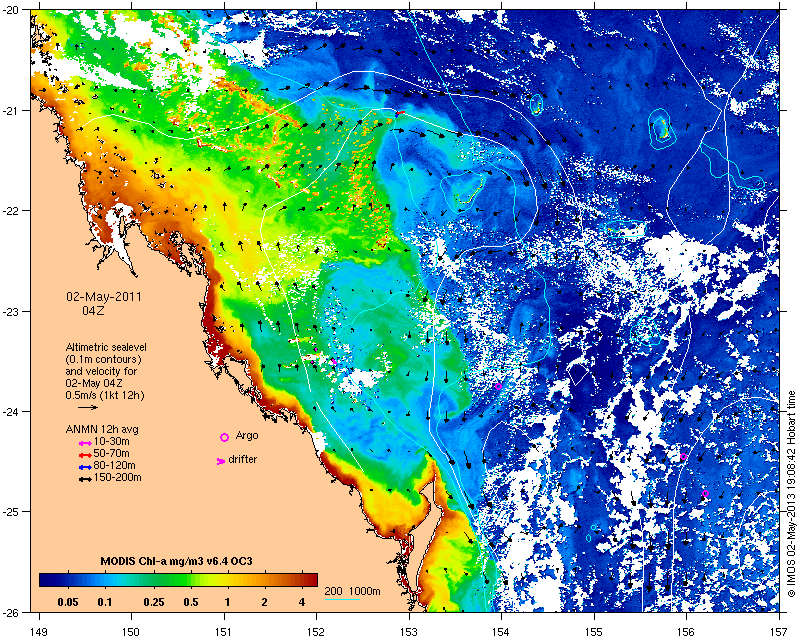800x640 pixels.
Task: Click the 0.5m/s velocity scale arrow
Action: (x=88, y=407)
